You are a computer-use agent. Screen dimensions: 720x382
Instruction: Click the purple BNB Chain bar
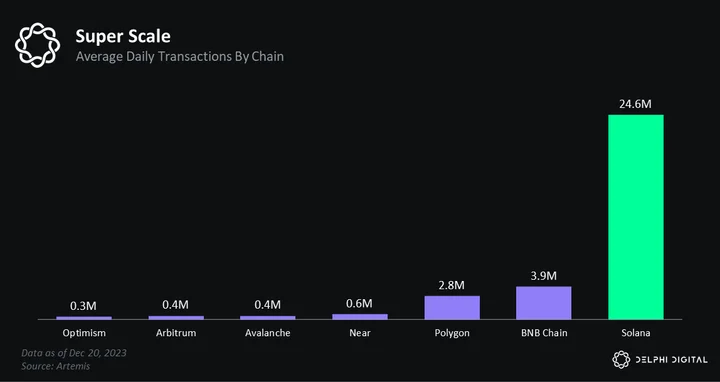(544, 303)
